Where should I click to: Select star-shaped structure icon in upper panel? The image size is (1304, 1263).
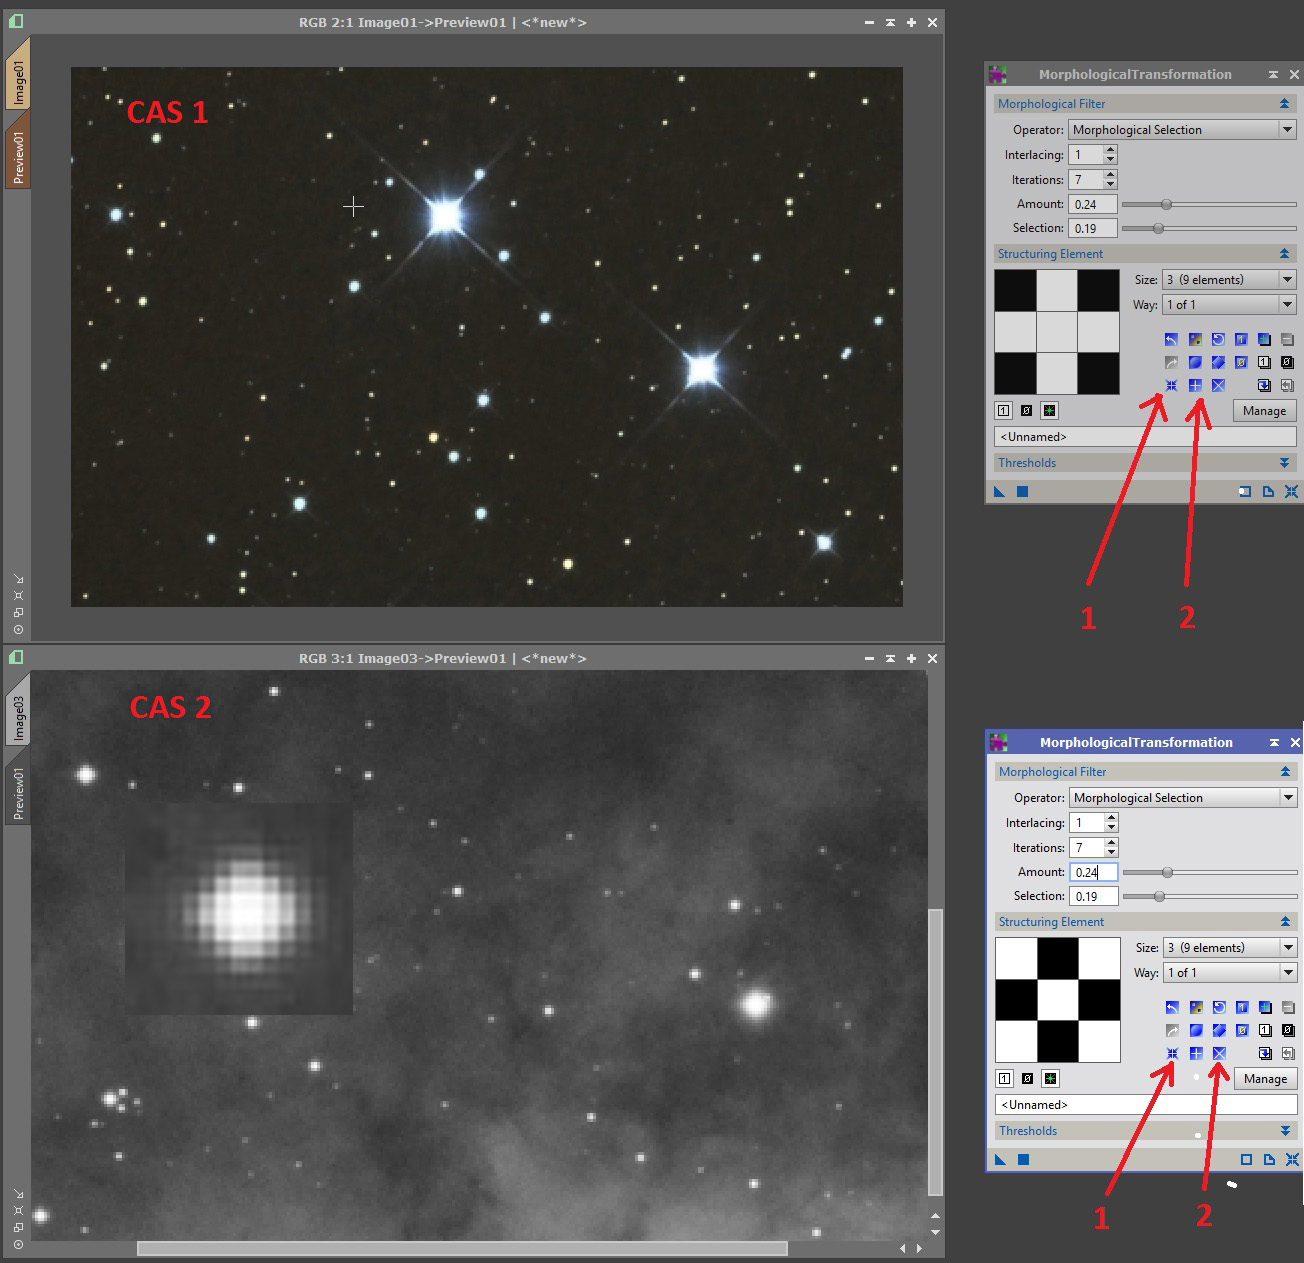1171,385
